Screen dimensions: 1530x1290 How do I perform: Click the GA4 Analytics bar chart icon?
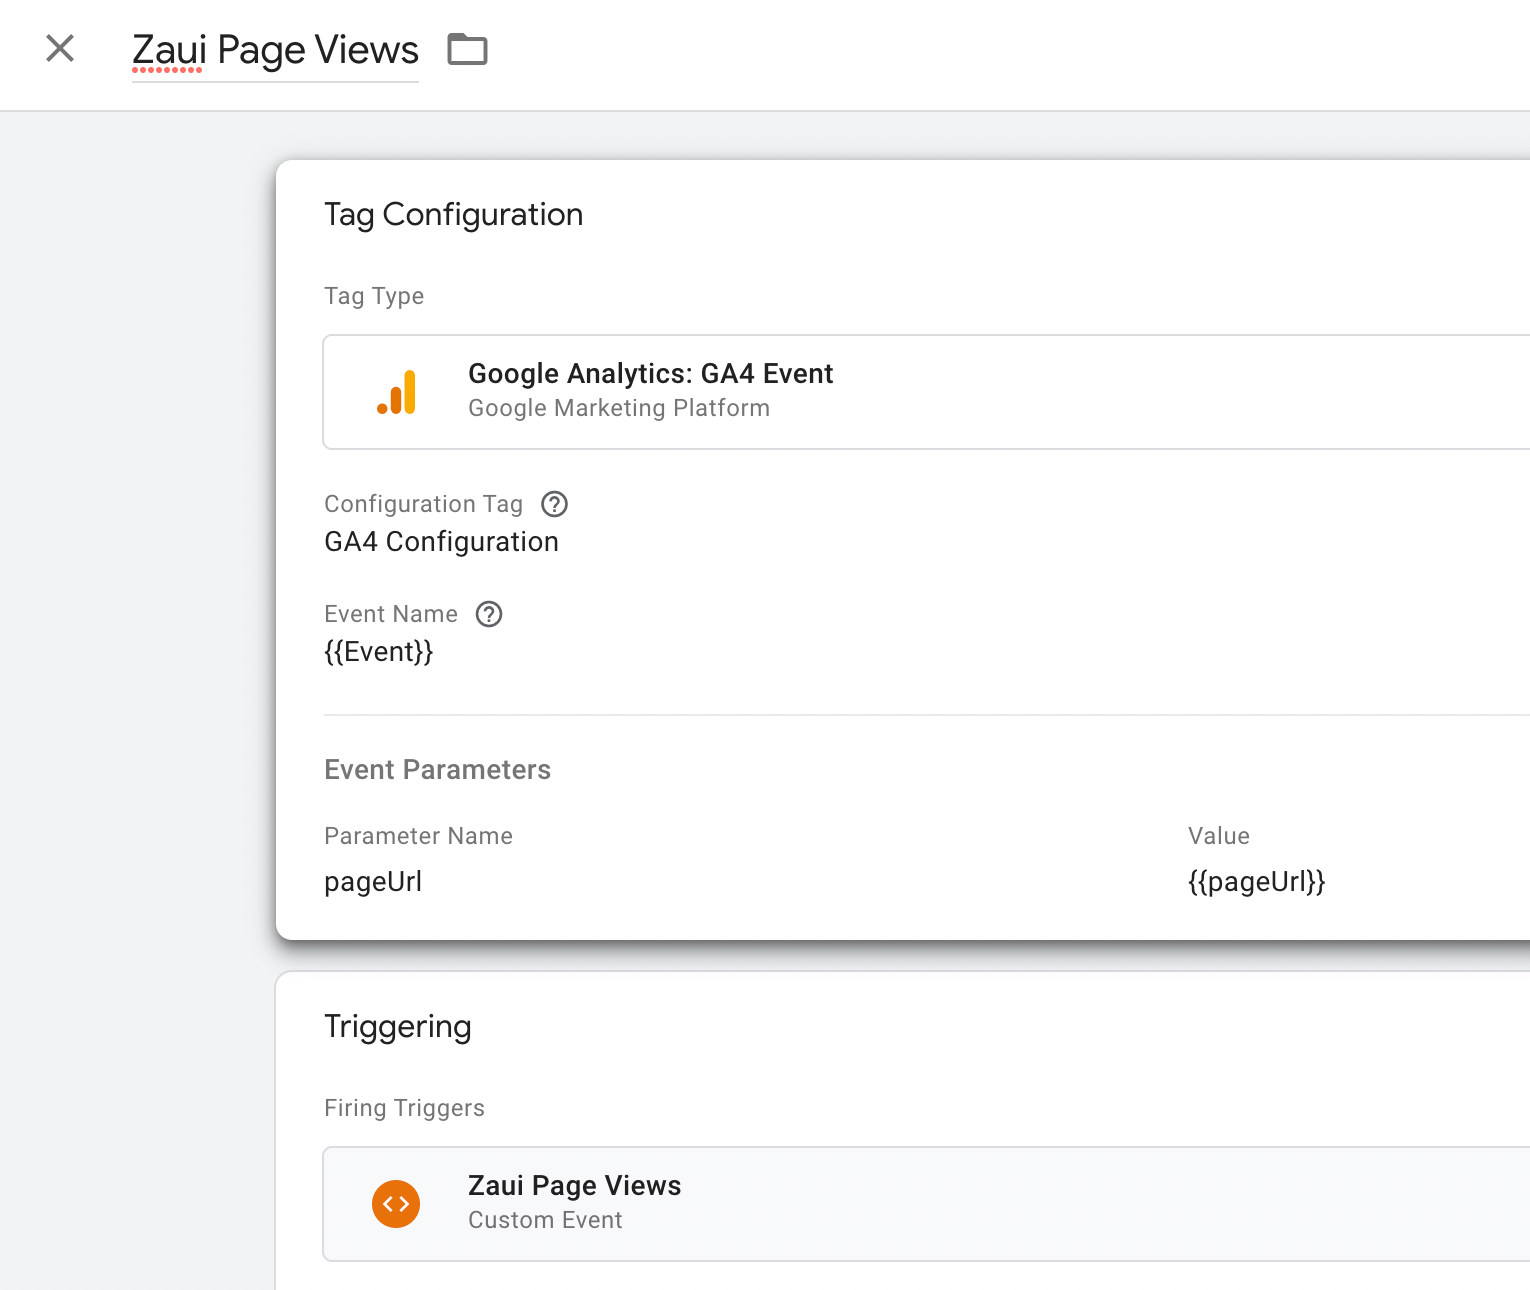(397, 391)
